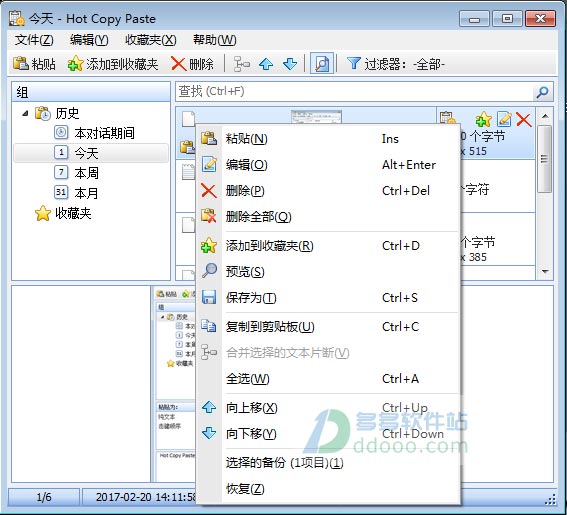Open the 文件(Z) menu

click(34, 40)
